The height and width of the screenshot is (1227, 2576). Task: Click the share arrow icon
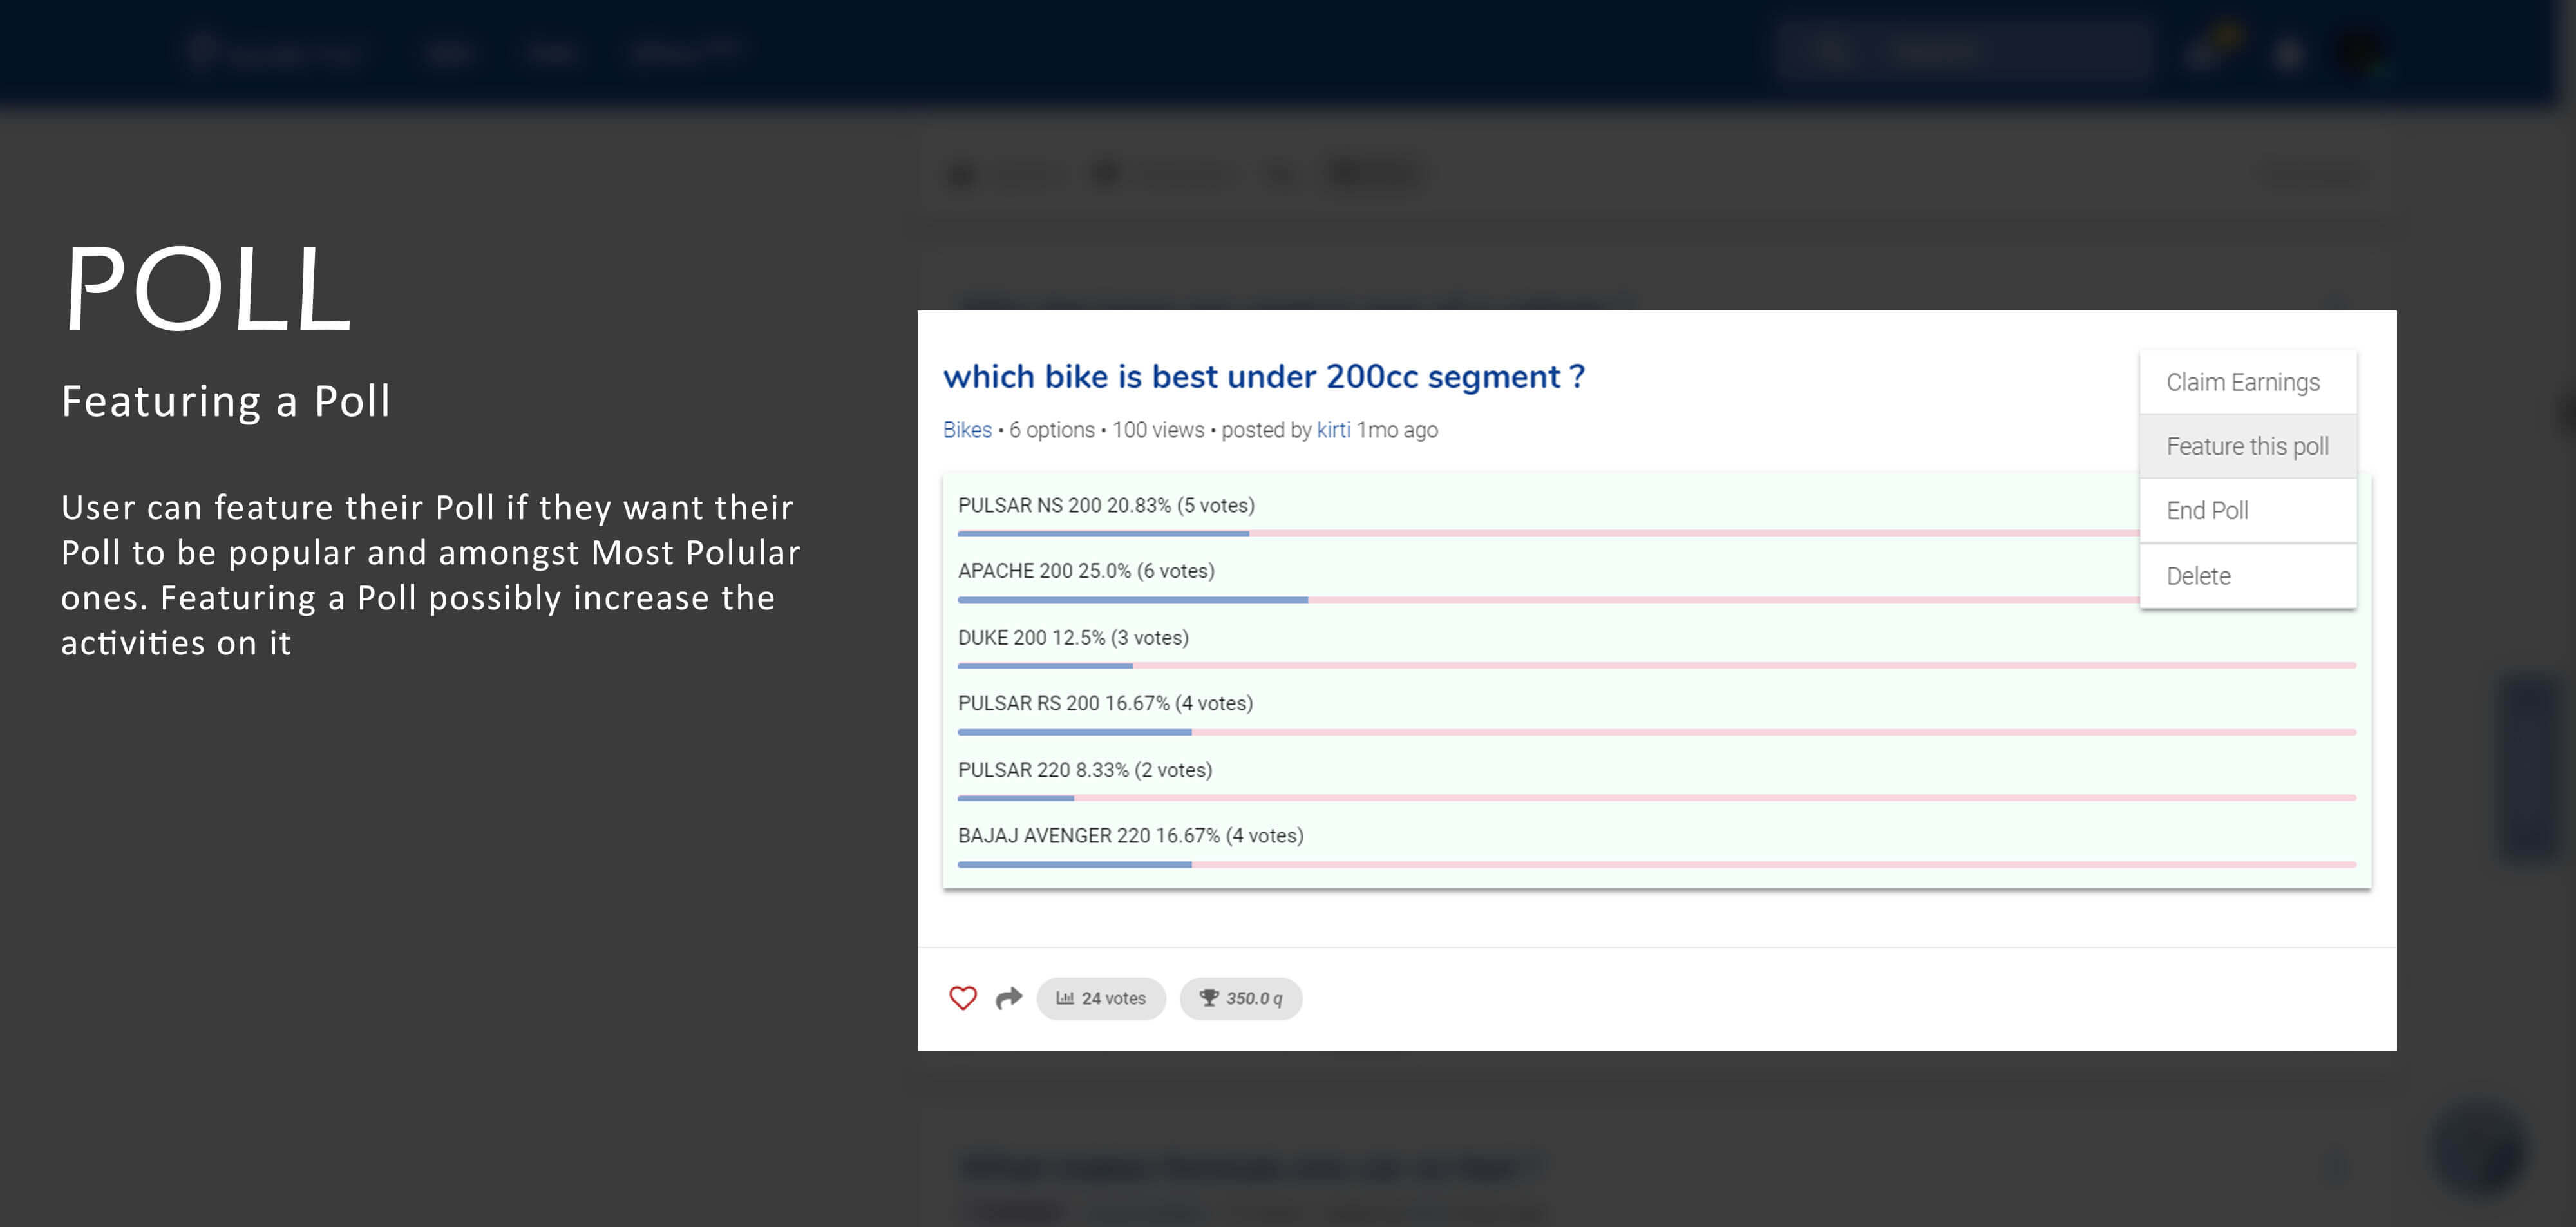1009,998
